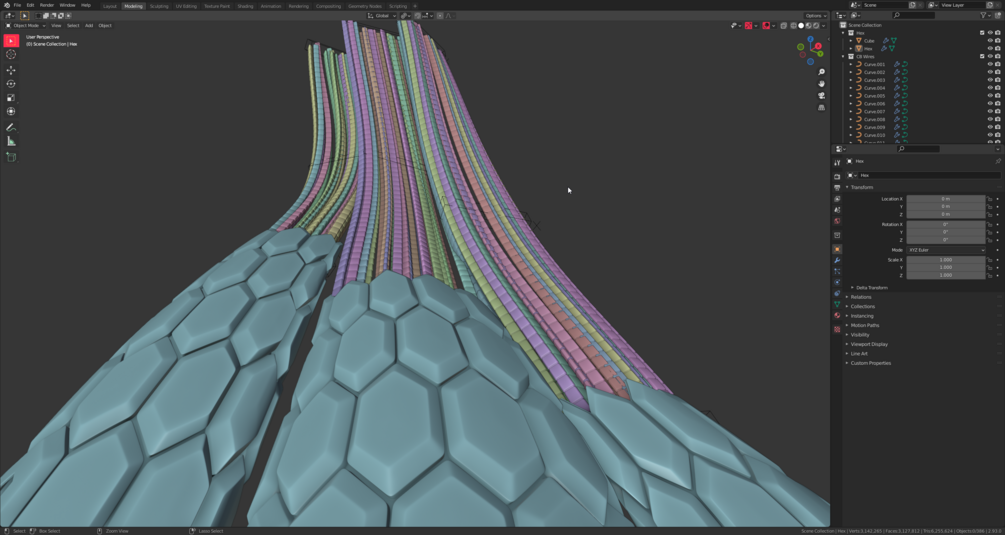Click the Location X value field

946,199
